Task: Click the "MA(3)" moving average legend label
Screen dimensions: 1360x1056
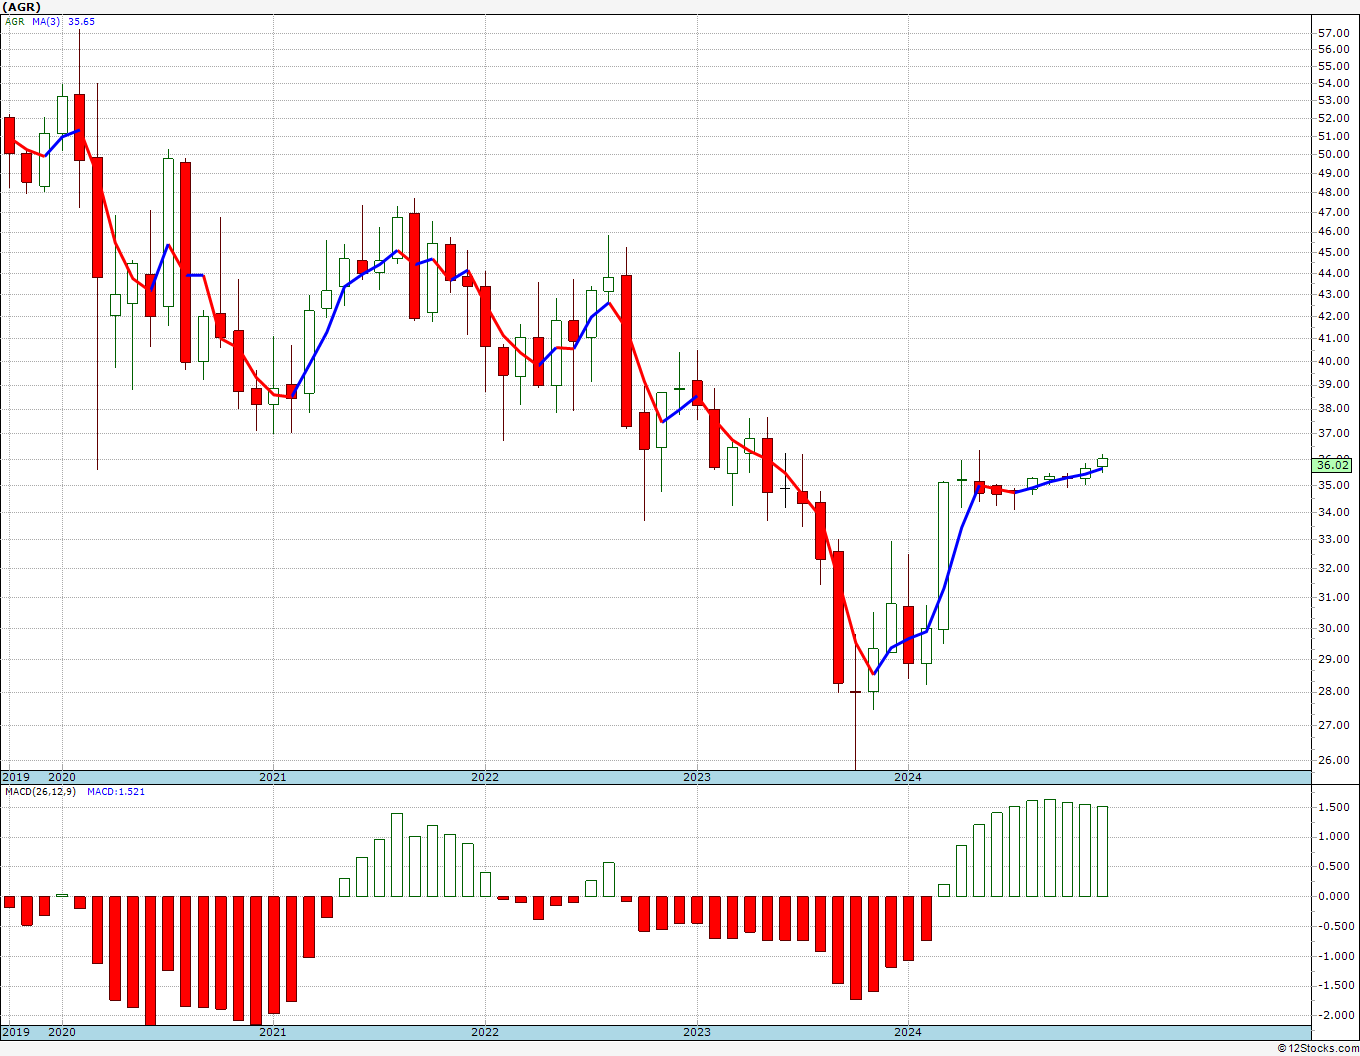Action: point(46,21)
